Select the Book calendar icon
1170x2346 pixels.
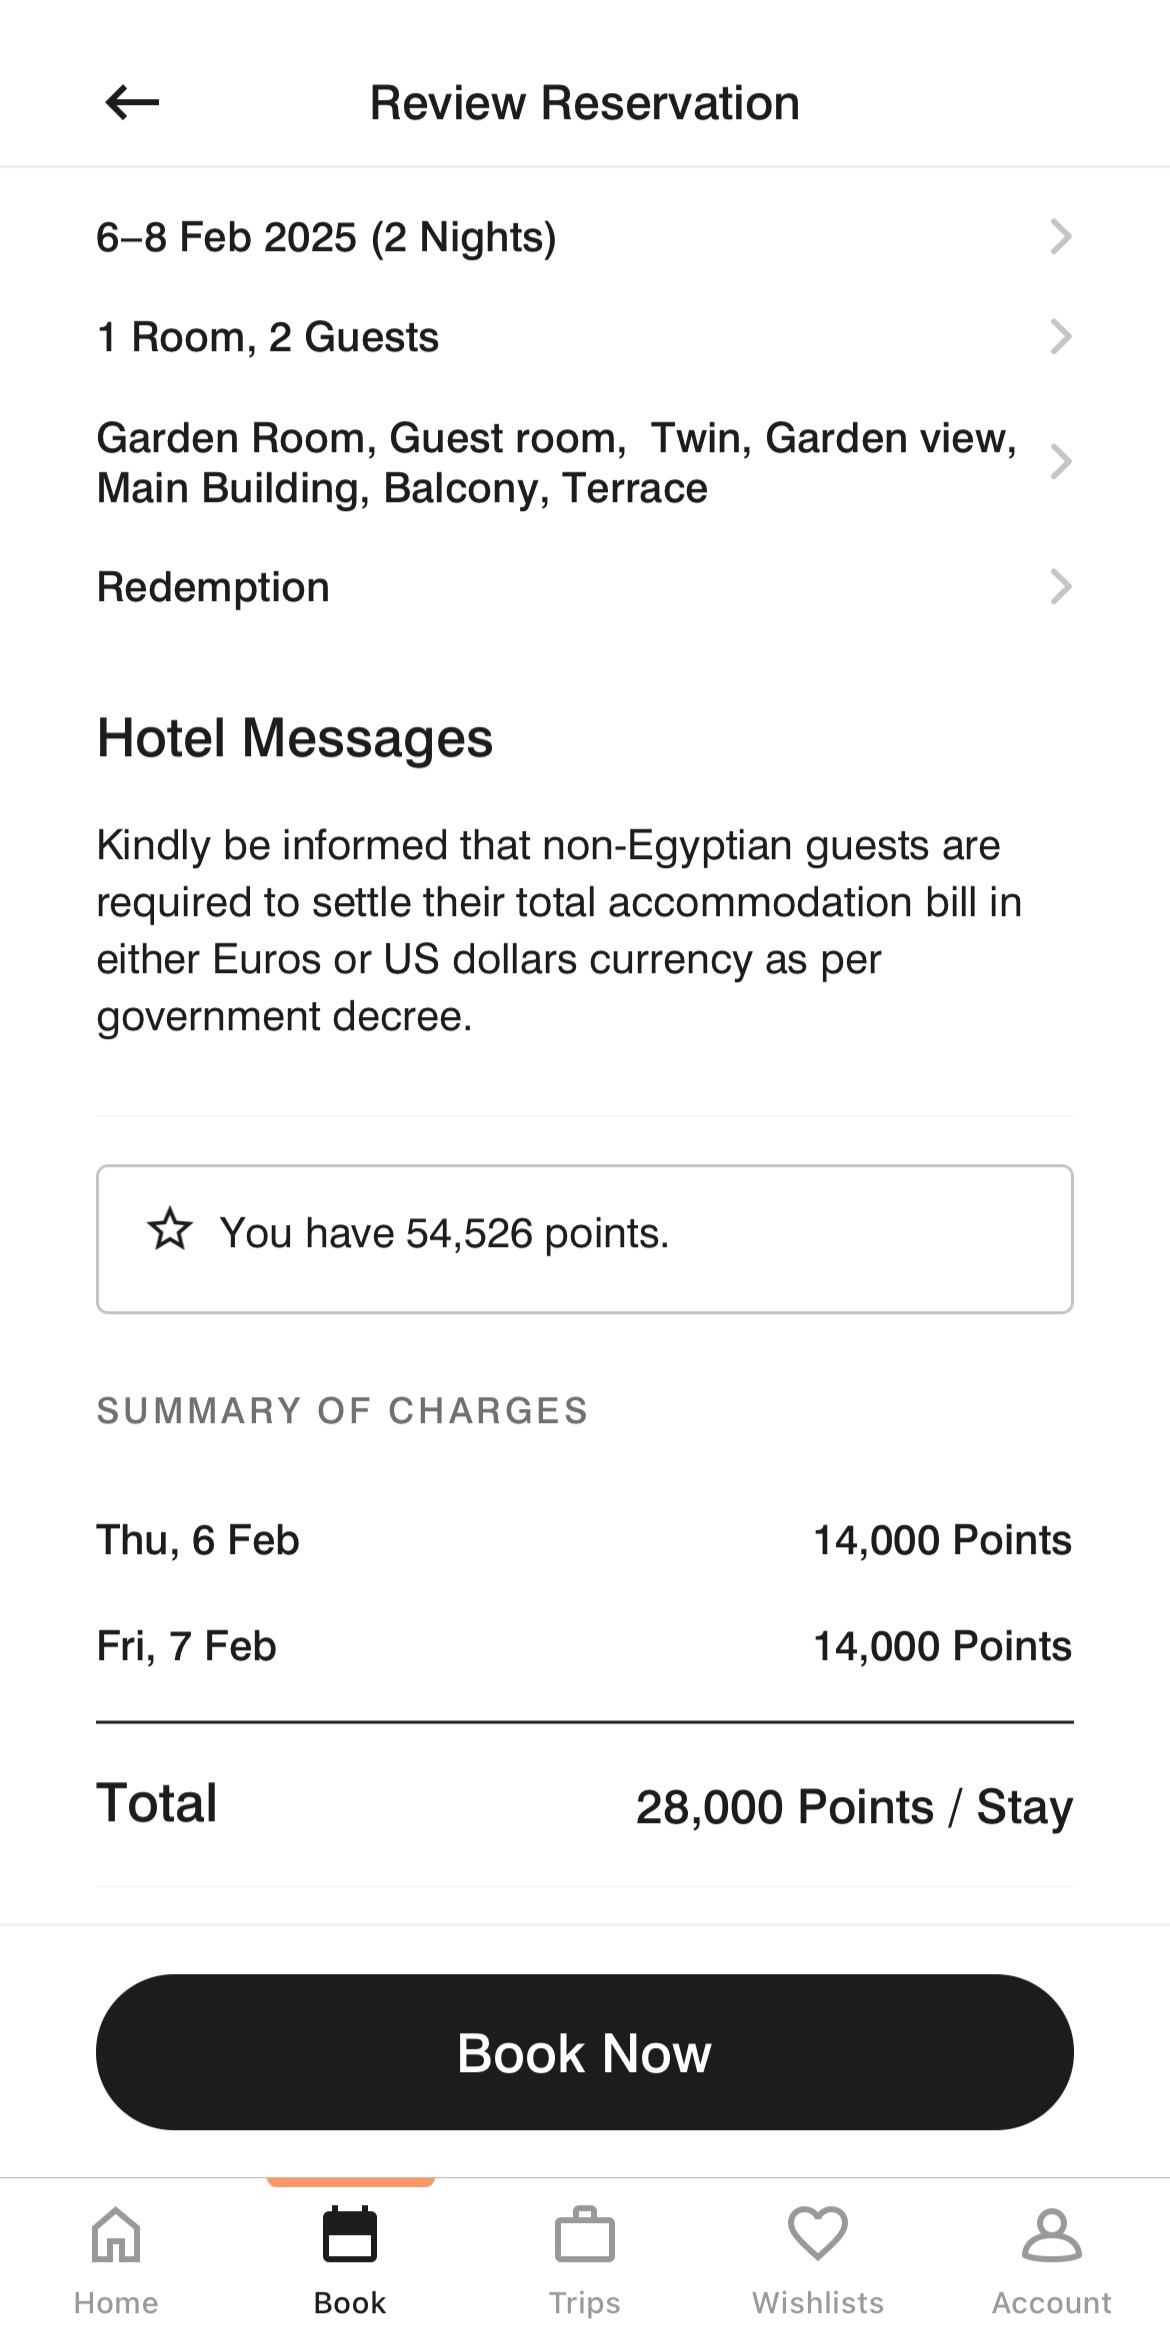[350, 2234]
